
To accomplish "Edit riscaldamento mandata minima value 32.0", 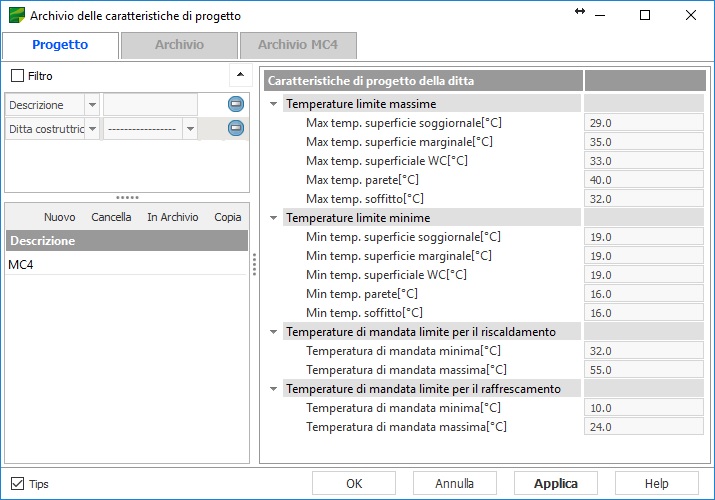I will [x=643, y=351].
